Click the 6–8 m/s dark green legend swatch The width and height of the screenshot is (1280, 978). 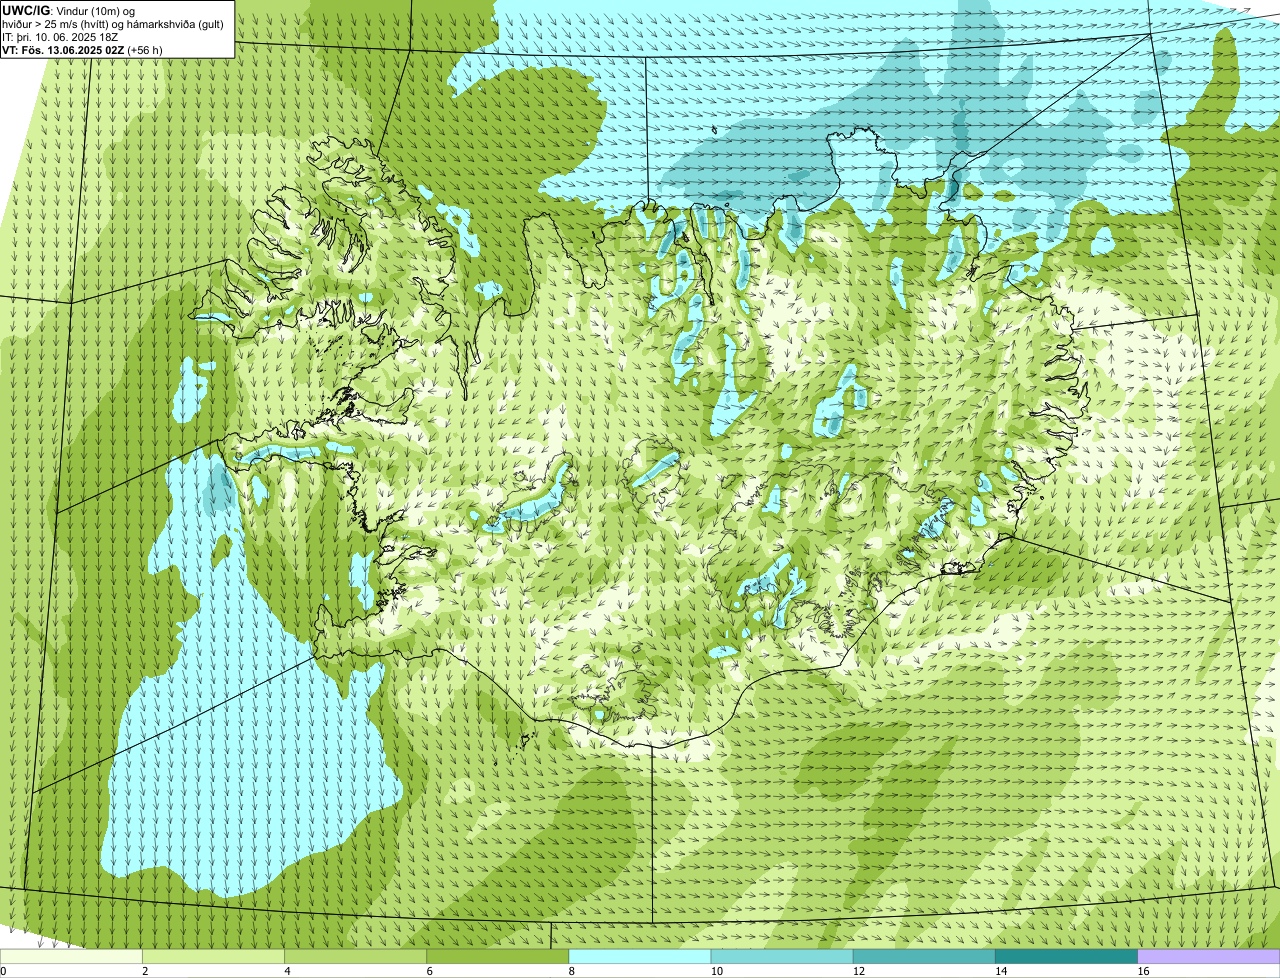498,957
